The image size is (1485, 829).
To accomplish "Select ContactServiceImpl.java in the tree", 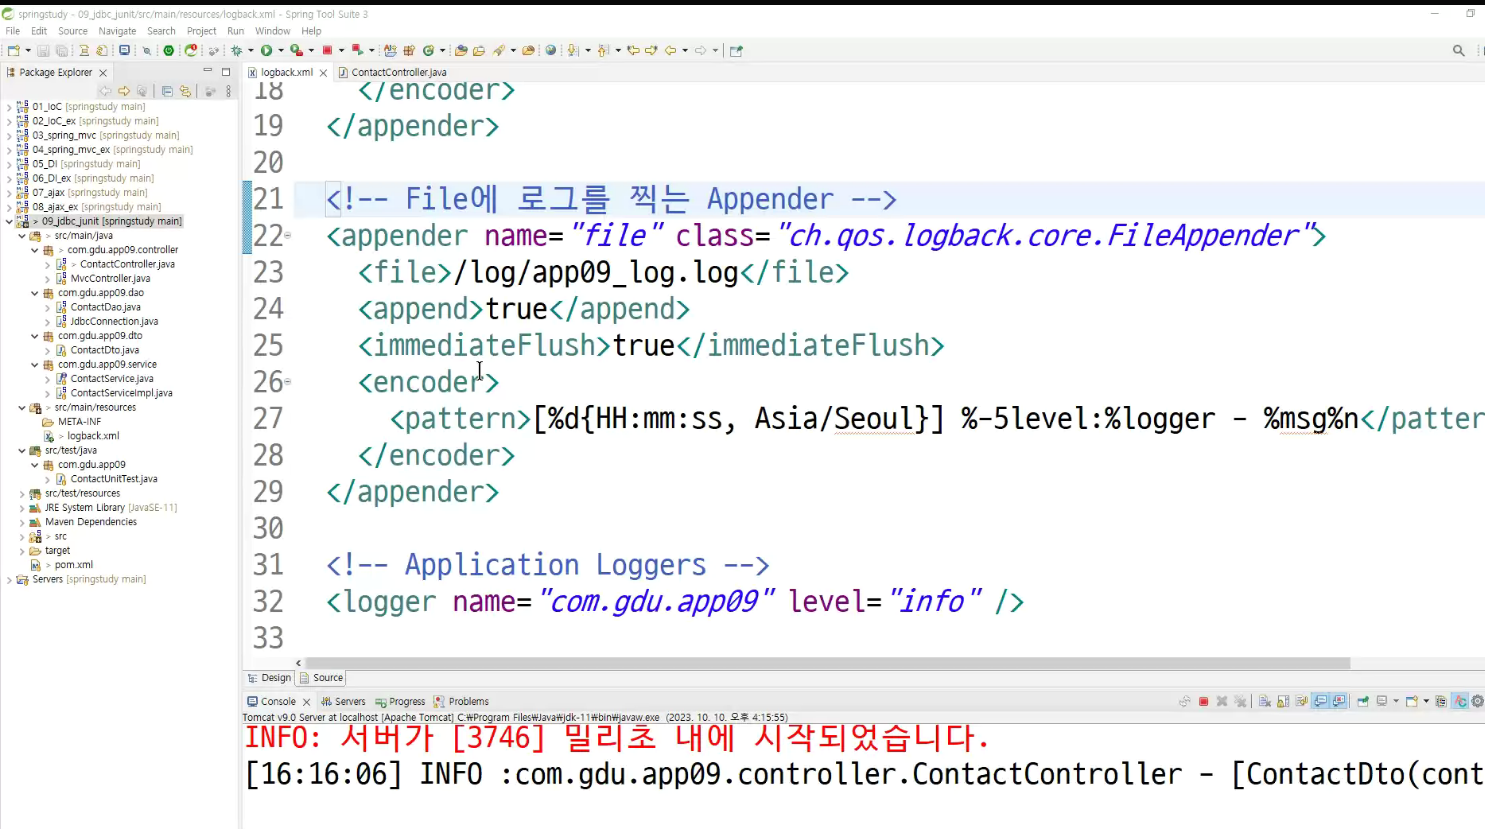I will point(121,393).
